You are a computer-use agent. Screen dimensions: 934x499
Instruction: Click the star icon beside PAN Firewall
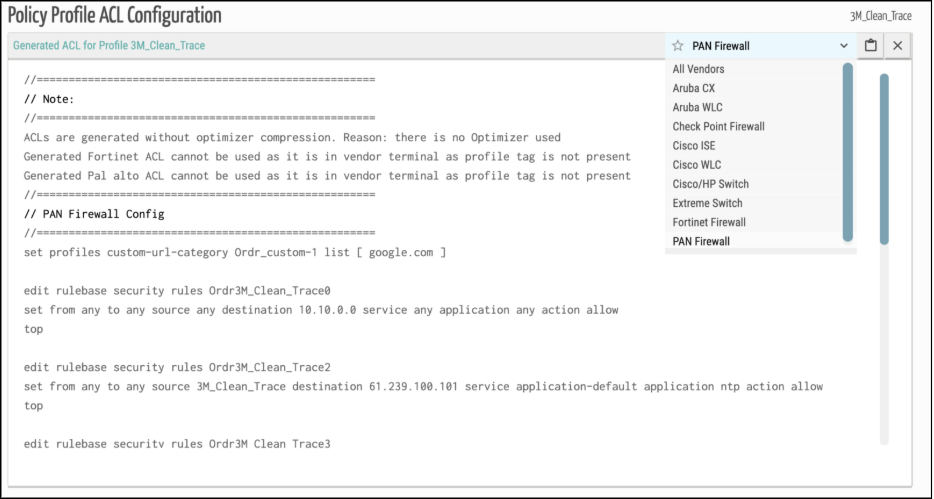pyautogui.click(x=678, y=46)
